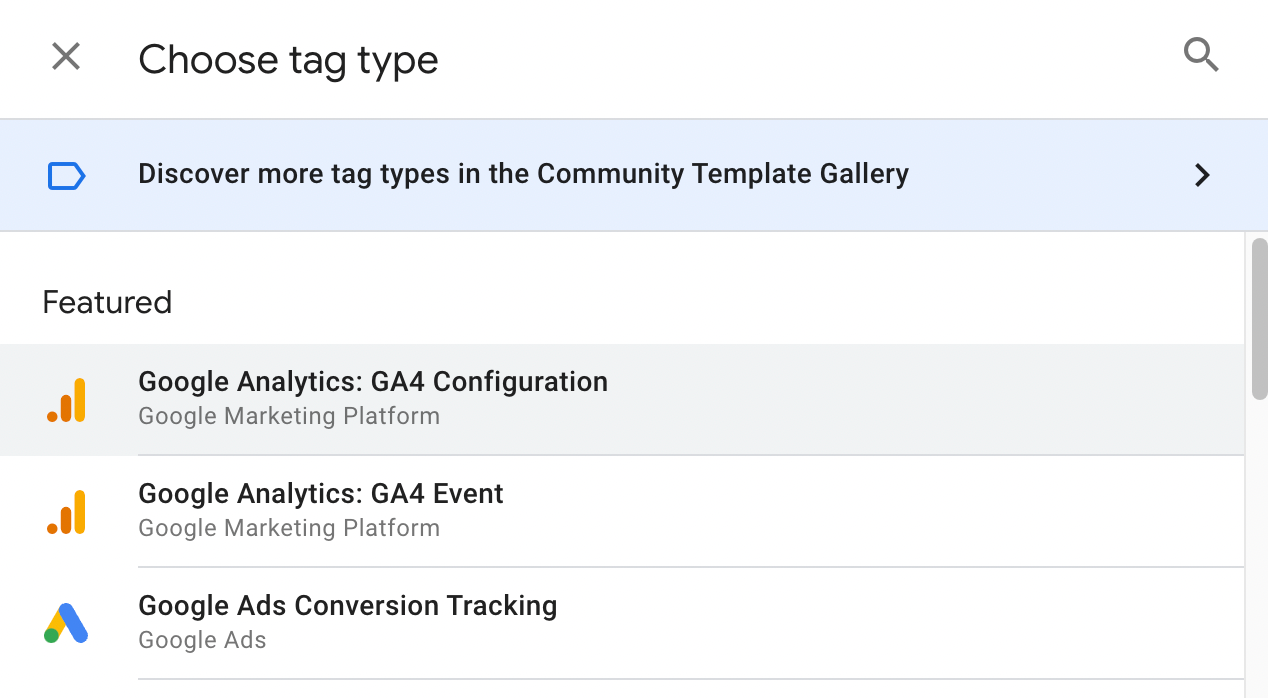
Task: Click the Featured section heading
Action: [x=107, y=302]
